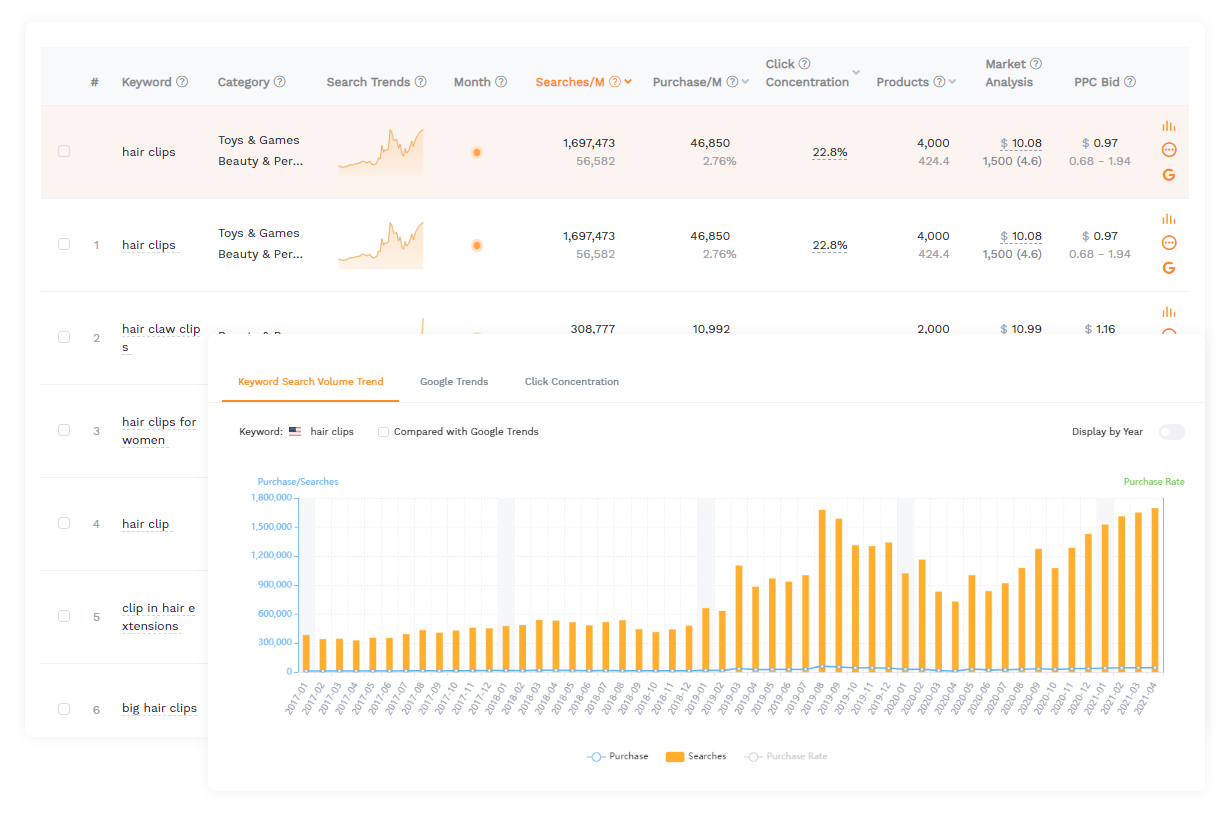1232x823 pixels.
Task: Toggle the Display by Year switch
Action: tap(1171, 432)
